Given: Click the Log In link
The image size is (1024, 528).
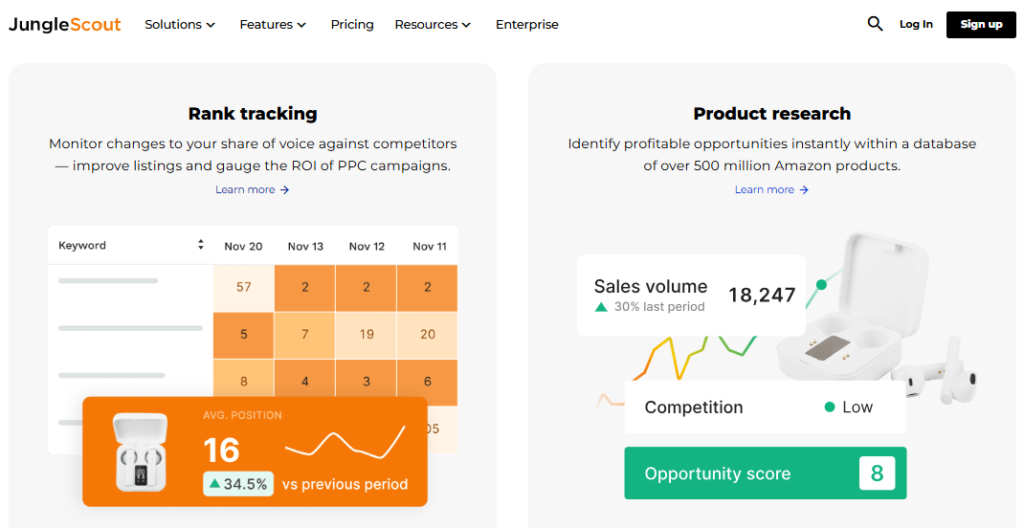Looking at the screenshot, I should [x=916, y=24].
